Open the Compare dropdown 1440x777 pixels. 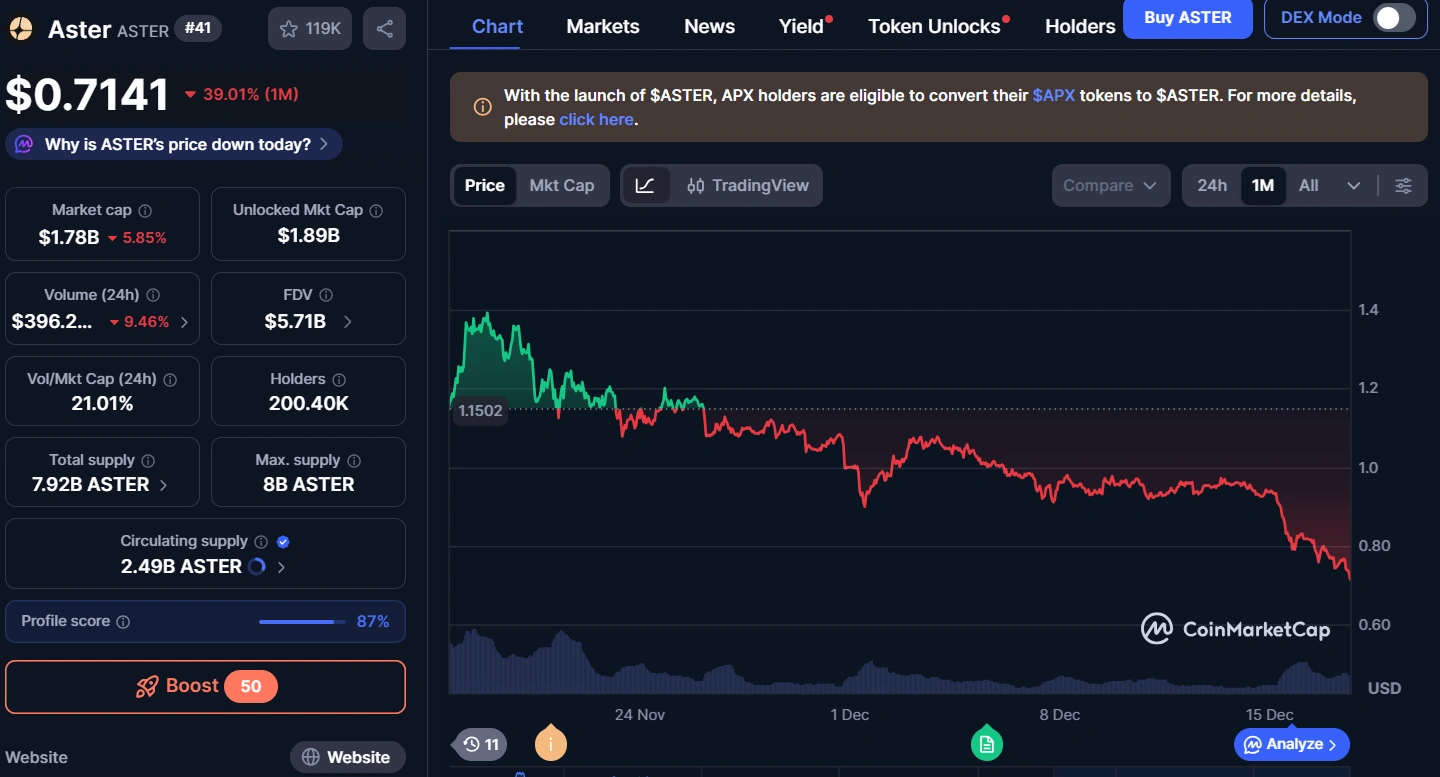[x=1110, y=185]
